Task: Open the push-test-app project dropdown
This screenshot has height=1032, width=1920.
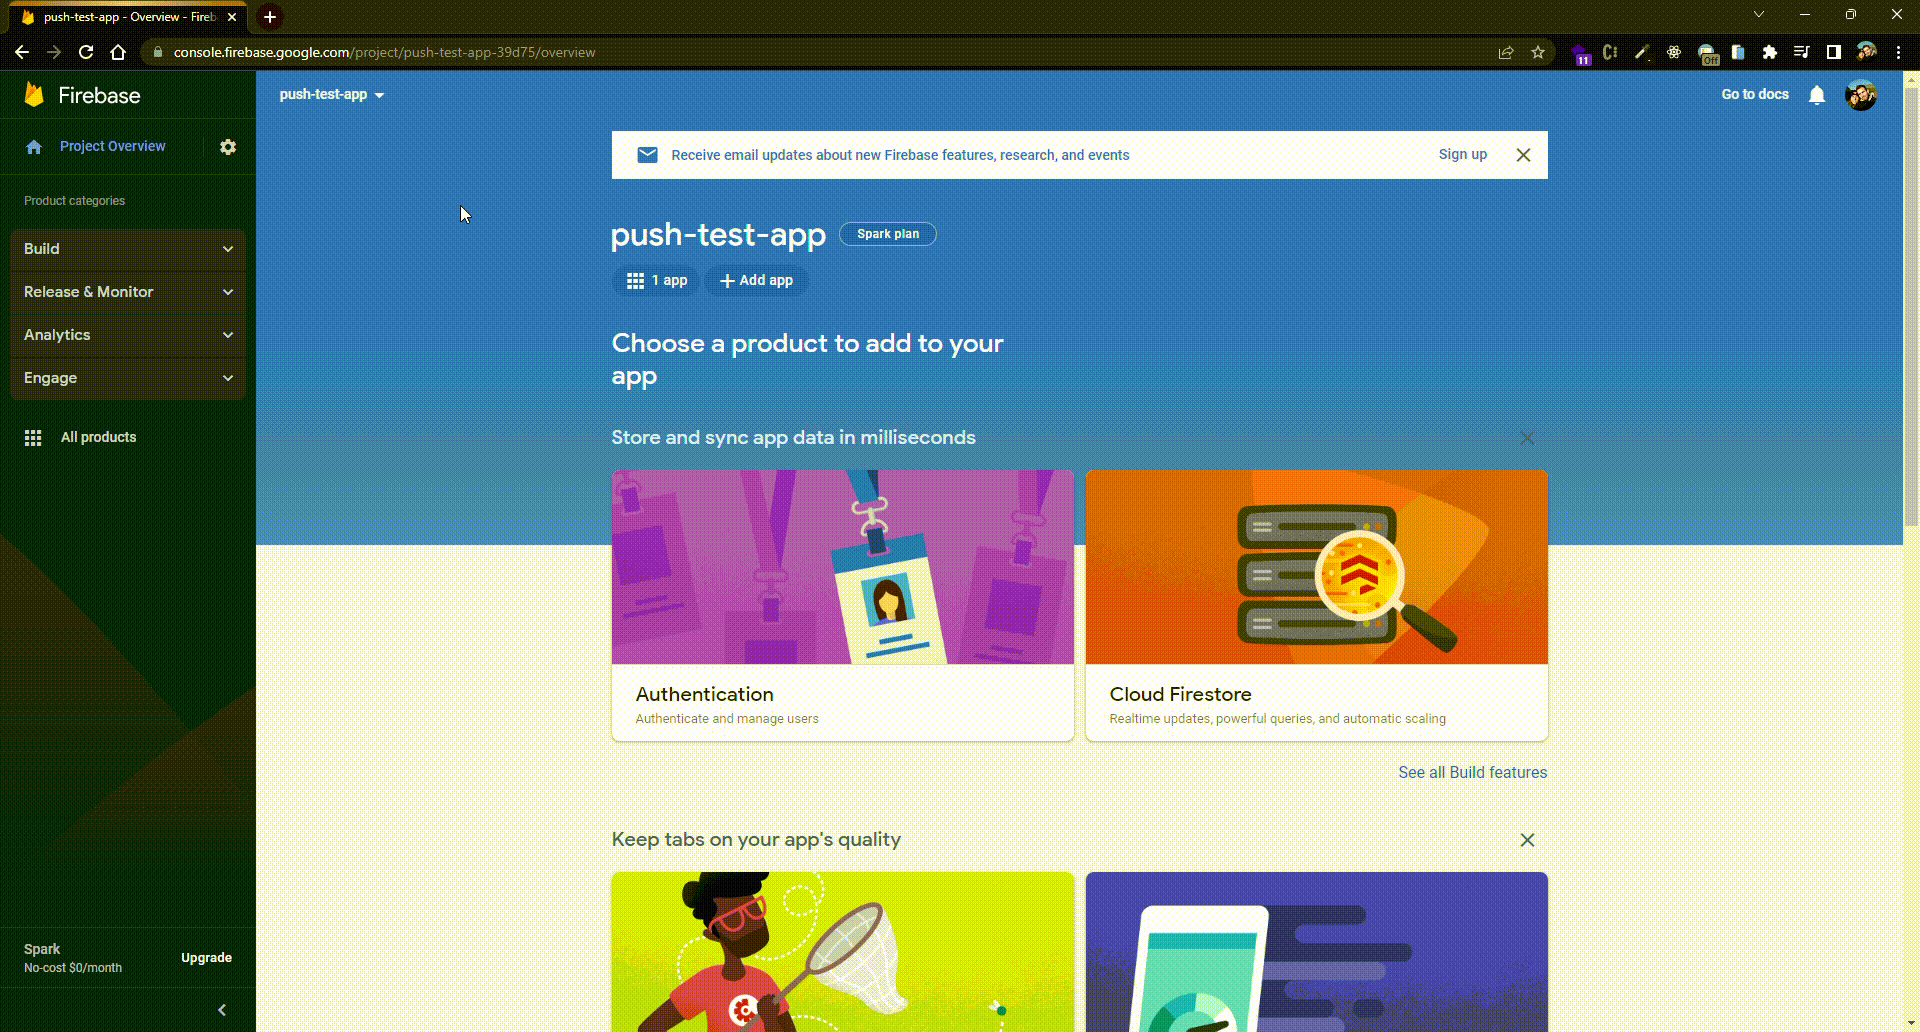Action: coord(332,95)
